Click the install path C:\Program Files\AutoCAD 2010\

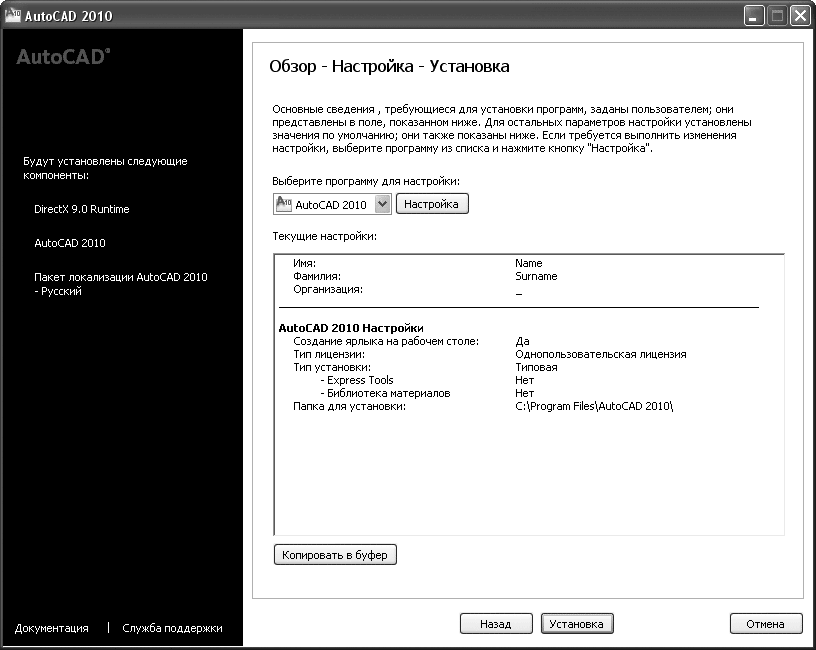click(x=594, y=406)
